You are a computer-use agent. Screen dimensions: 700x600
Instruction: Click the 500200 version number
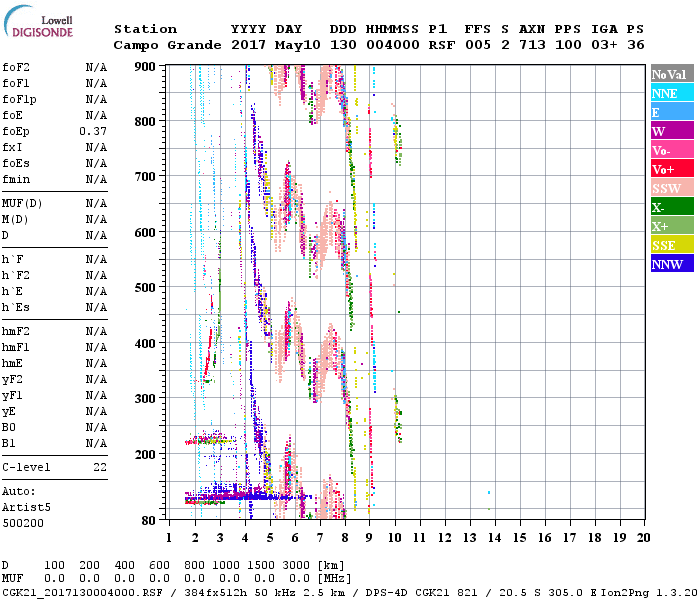coord(23,524)
